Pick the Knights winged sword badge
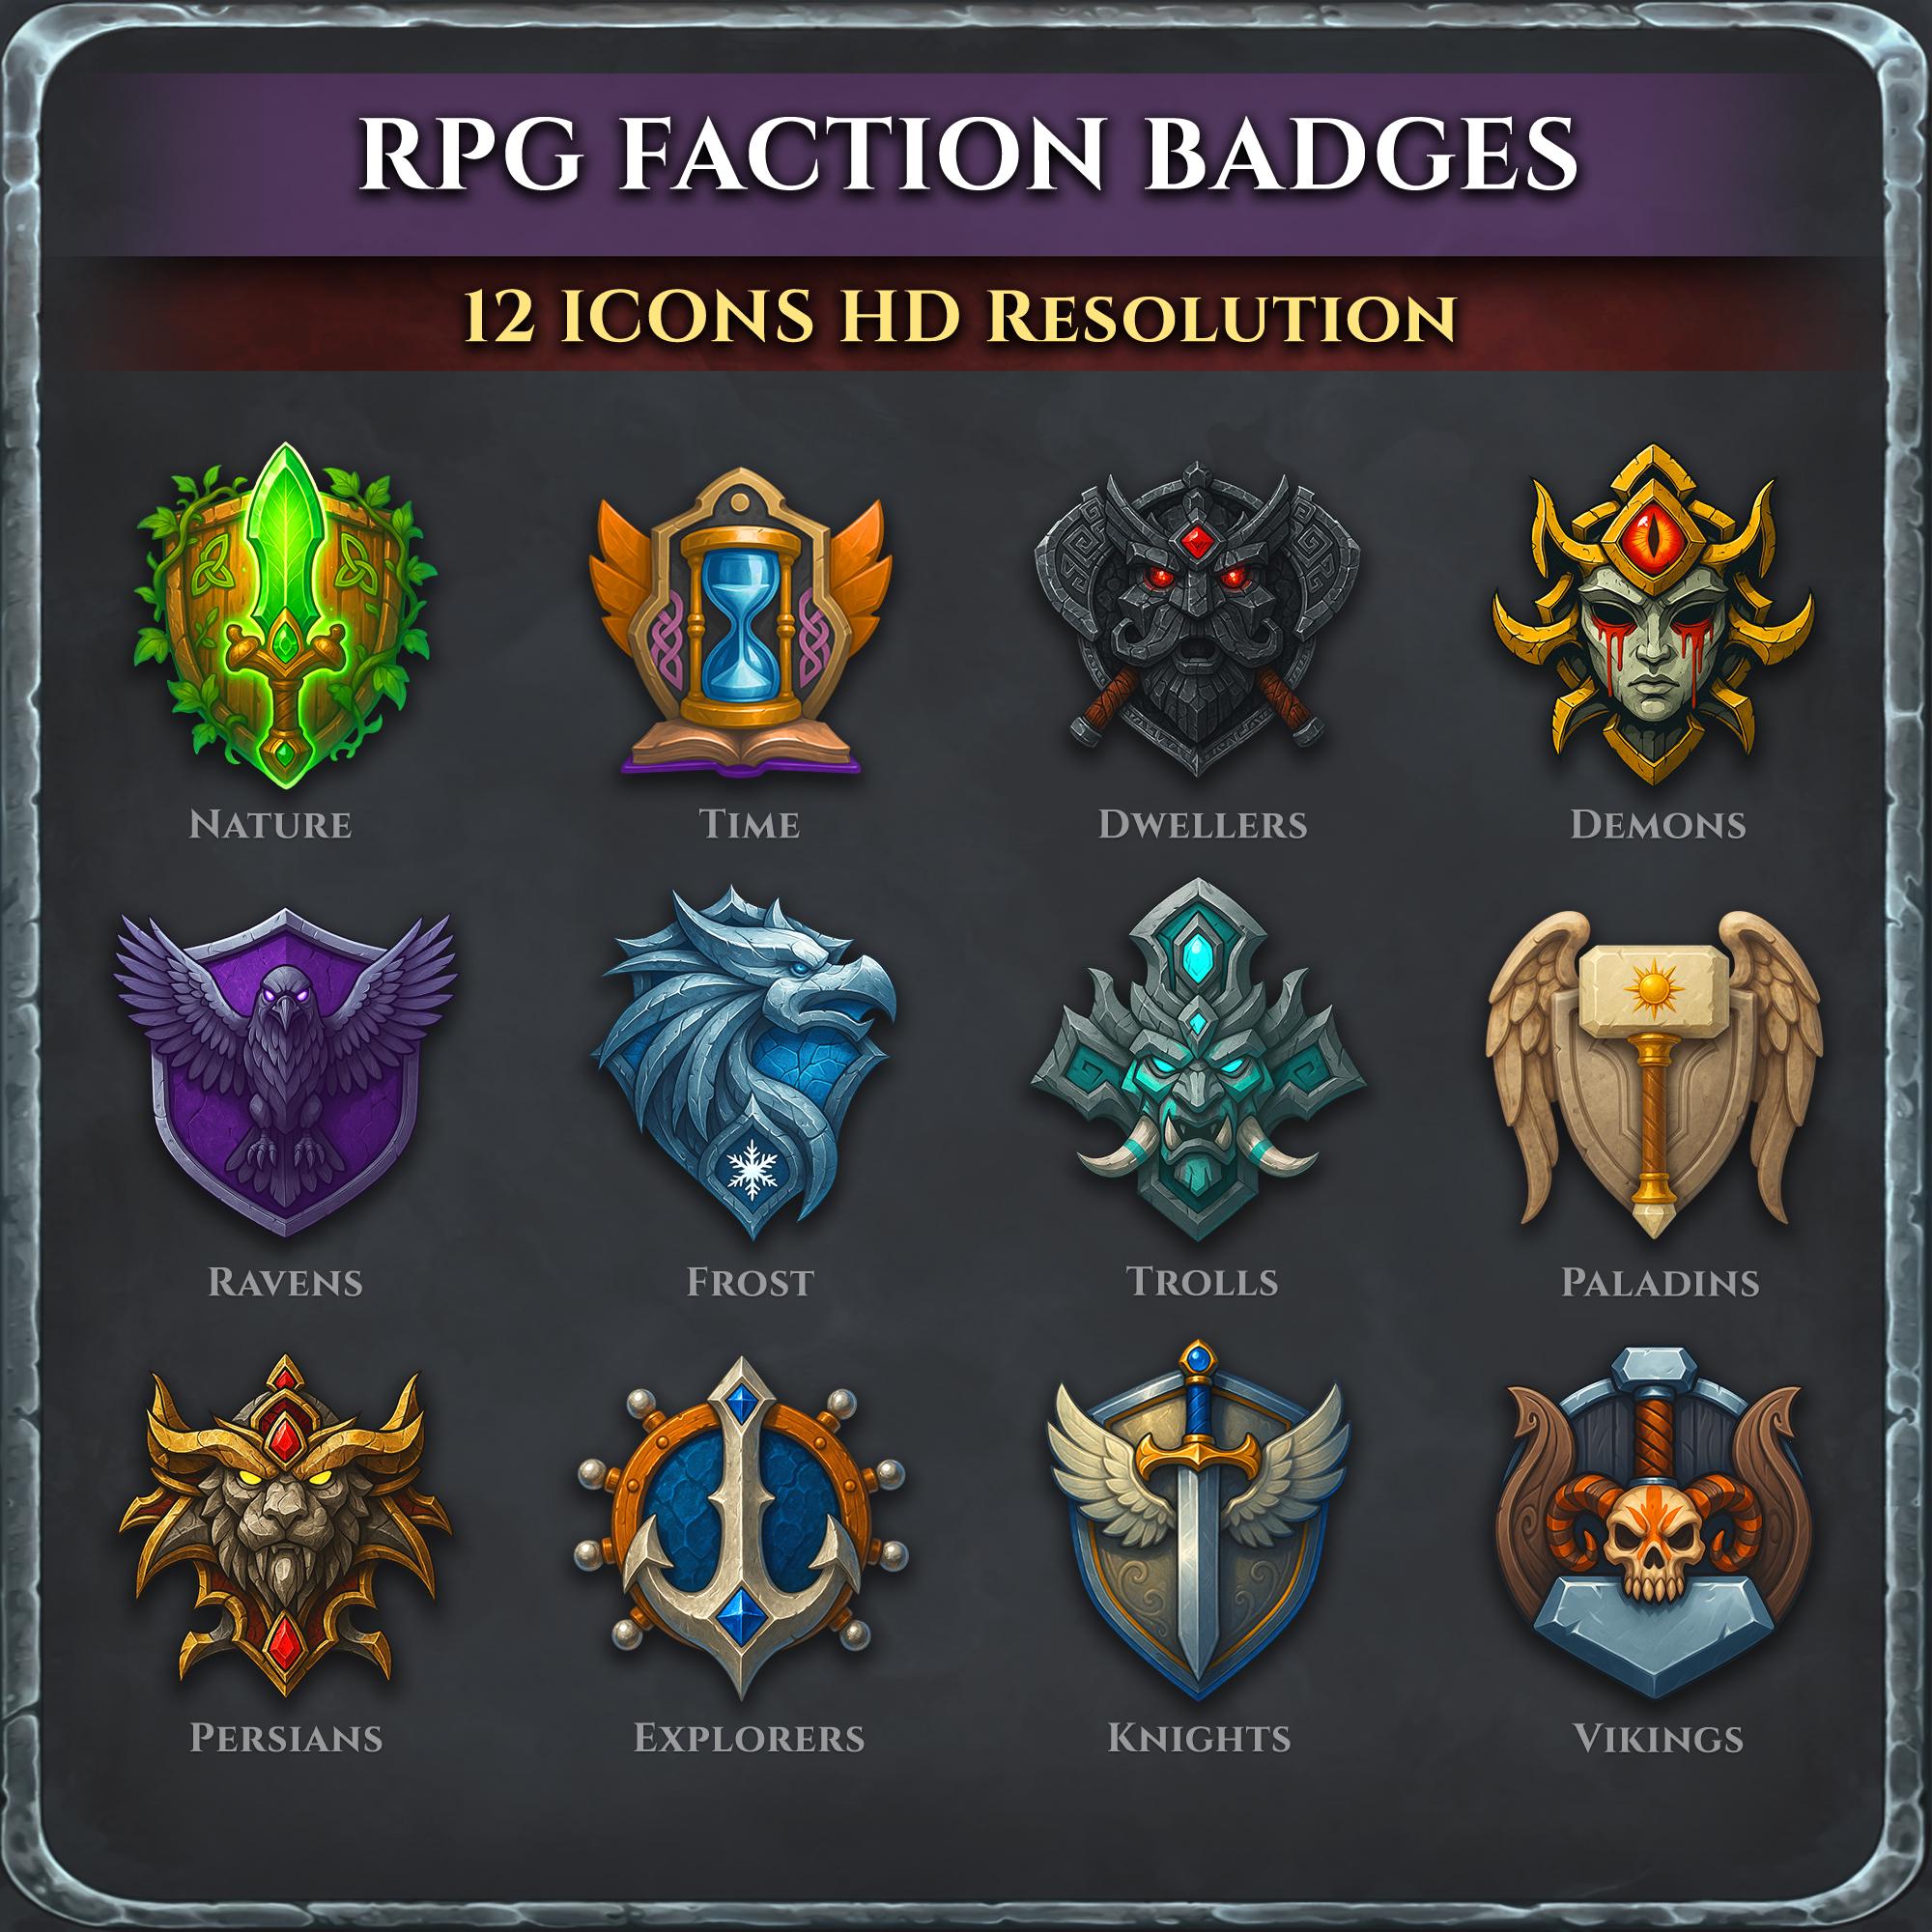Screen dimensions: 1932x1932 (x=1198, y=1523)
